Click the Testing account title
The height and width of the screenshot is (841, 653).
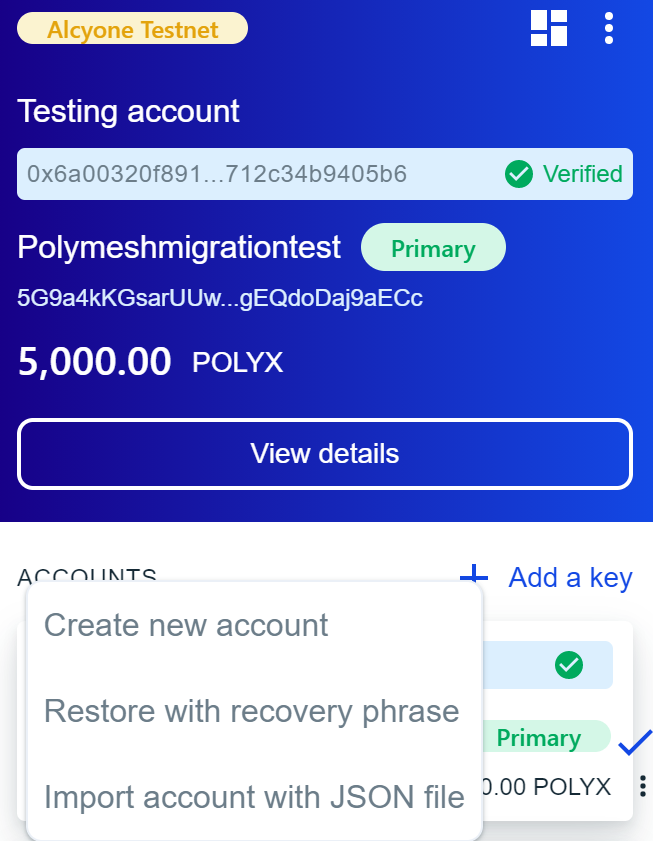point(128,111)
